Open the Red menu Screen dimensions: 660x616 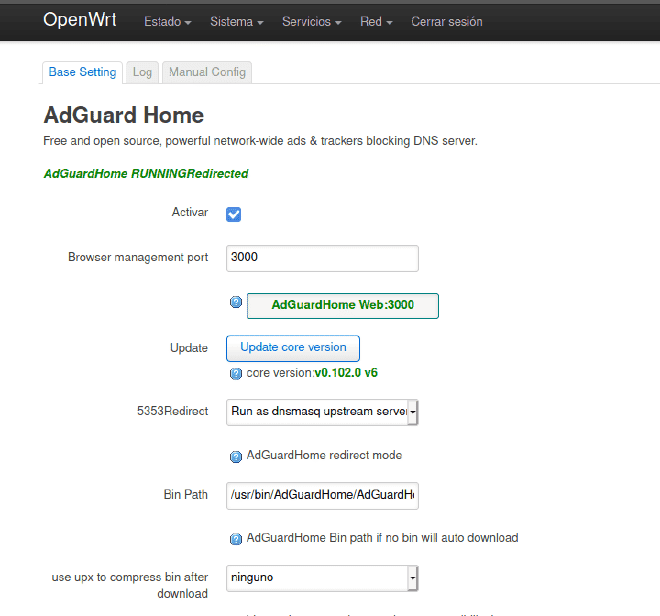376,21
